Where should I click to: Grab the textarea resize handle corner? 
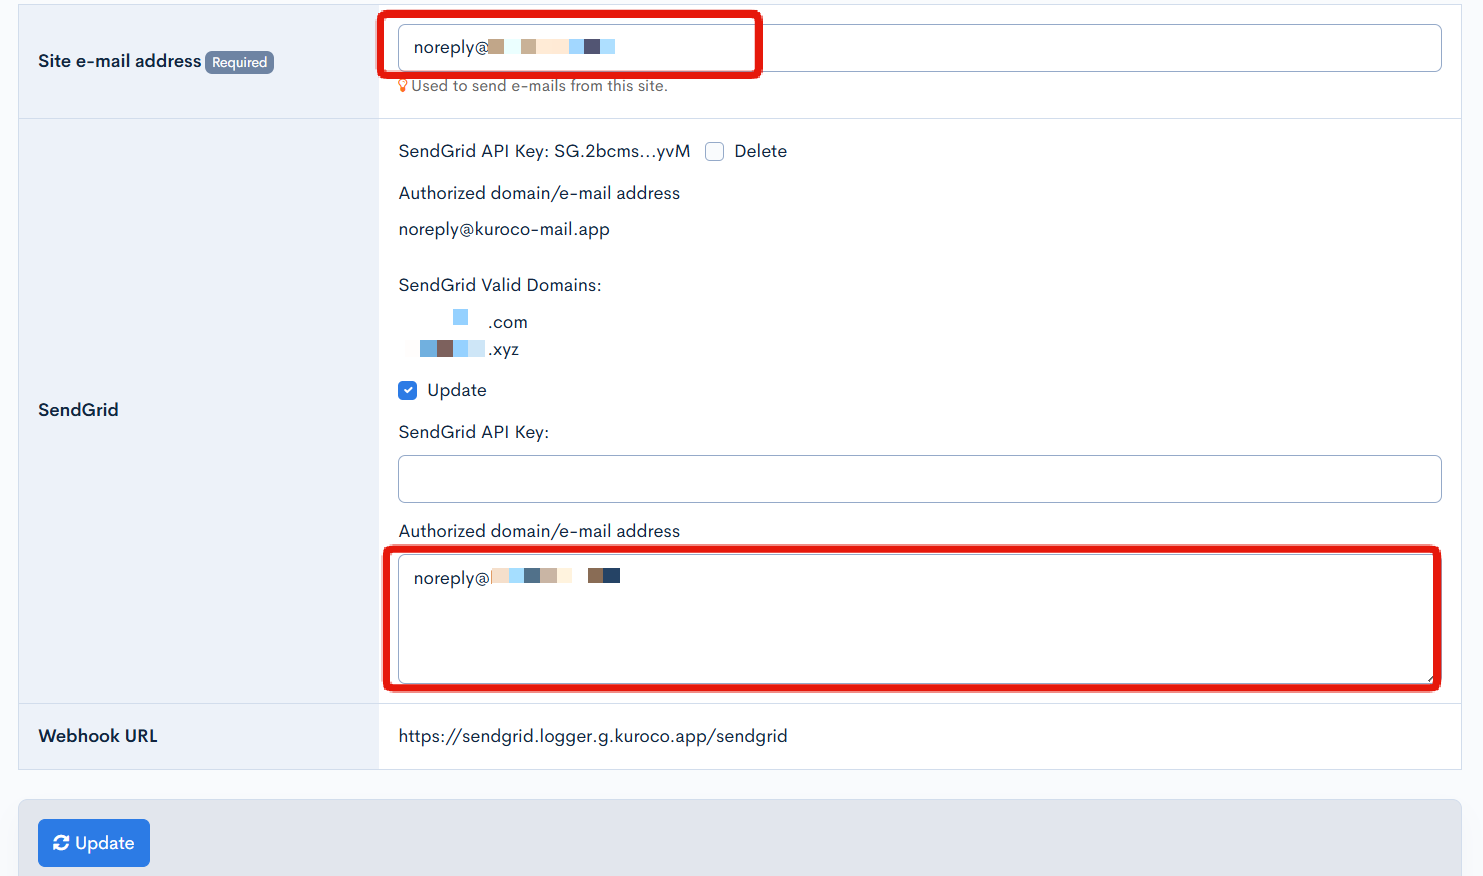pyautogui.click(x=1431, y=678)
